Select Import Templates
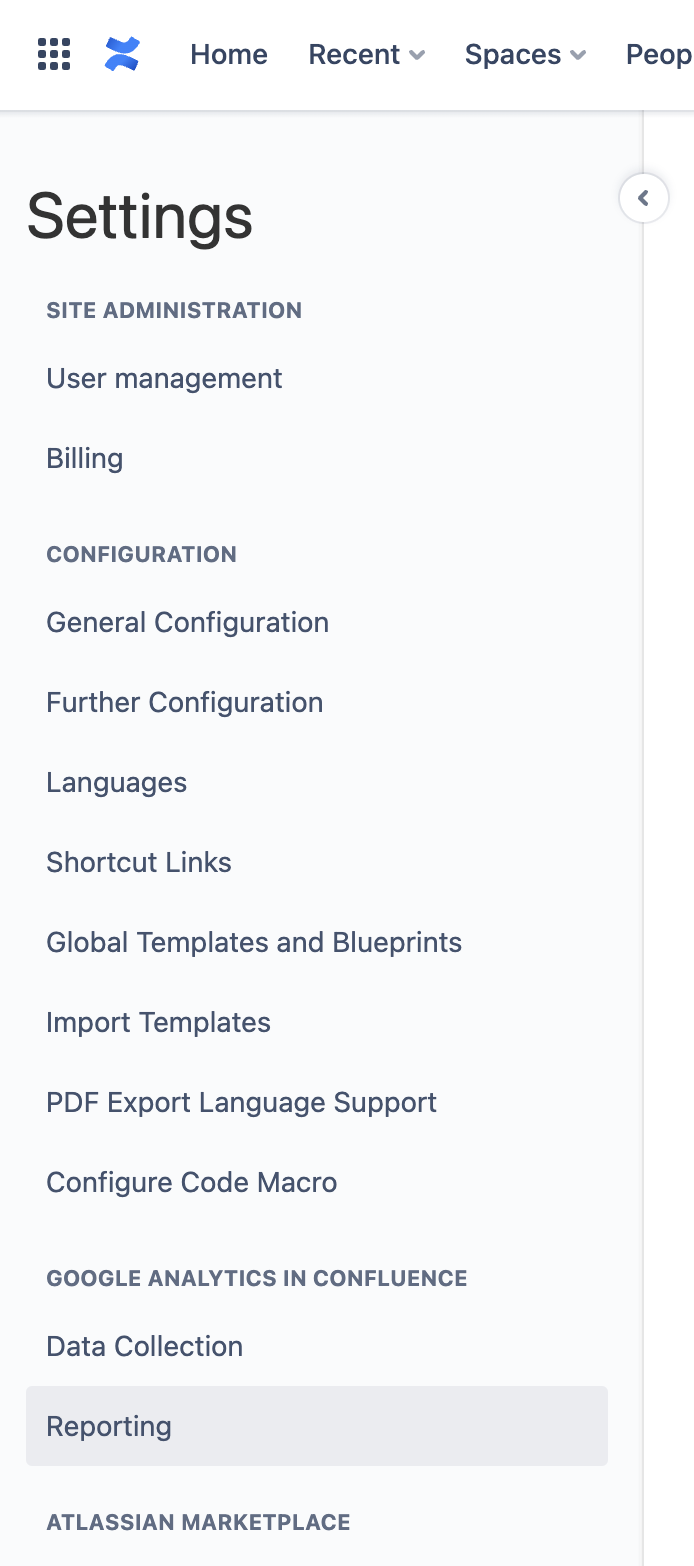 pos(158,1022)
